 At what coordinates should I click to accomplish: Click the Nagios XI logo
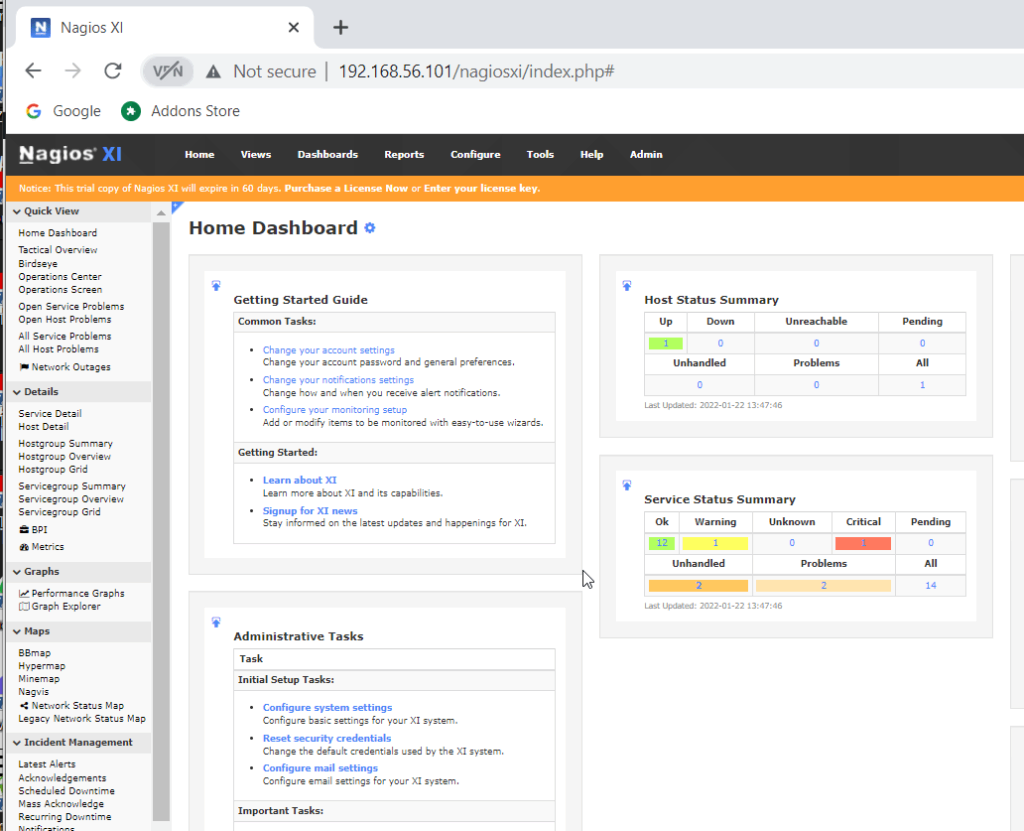71,154
